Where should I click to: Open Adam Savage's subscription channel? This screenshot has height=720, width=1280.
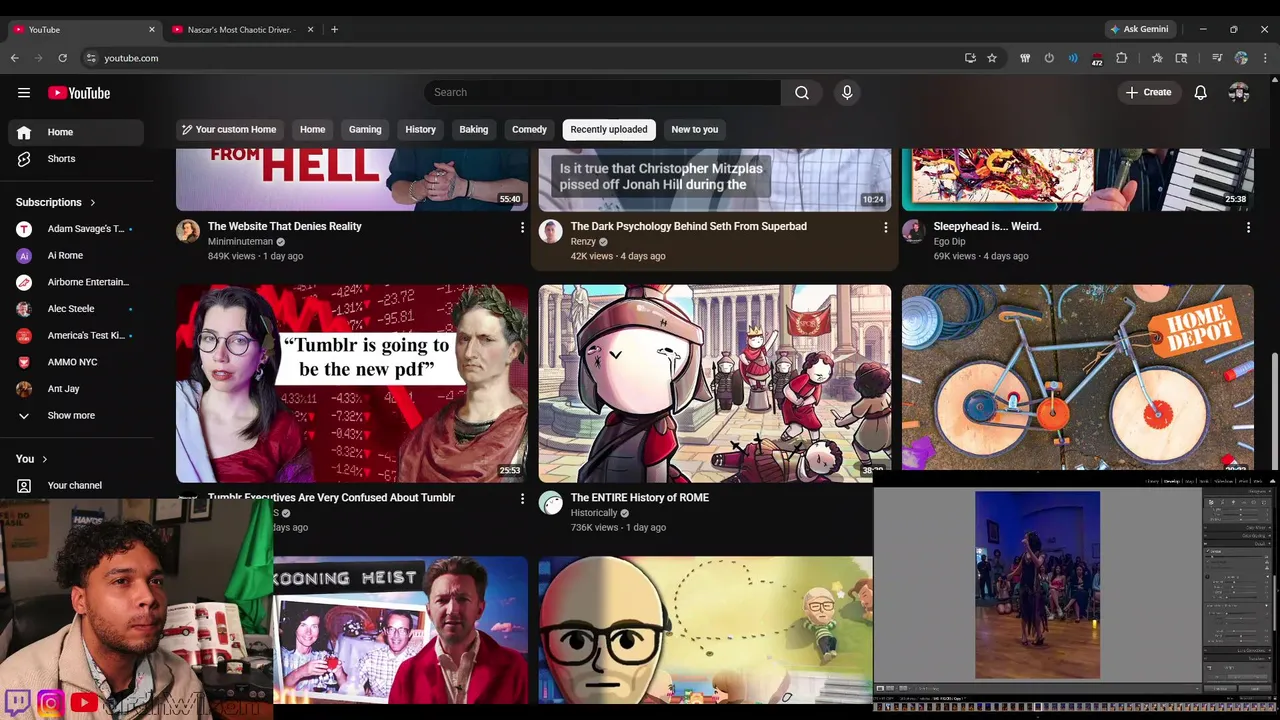point(76,229)
